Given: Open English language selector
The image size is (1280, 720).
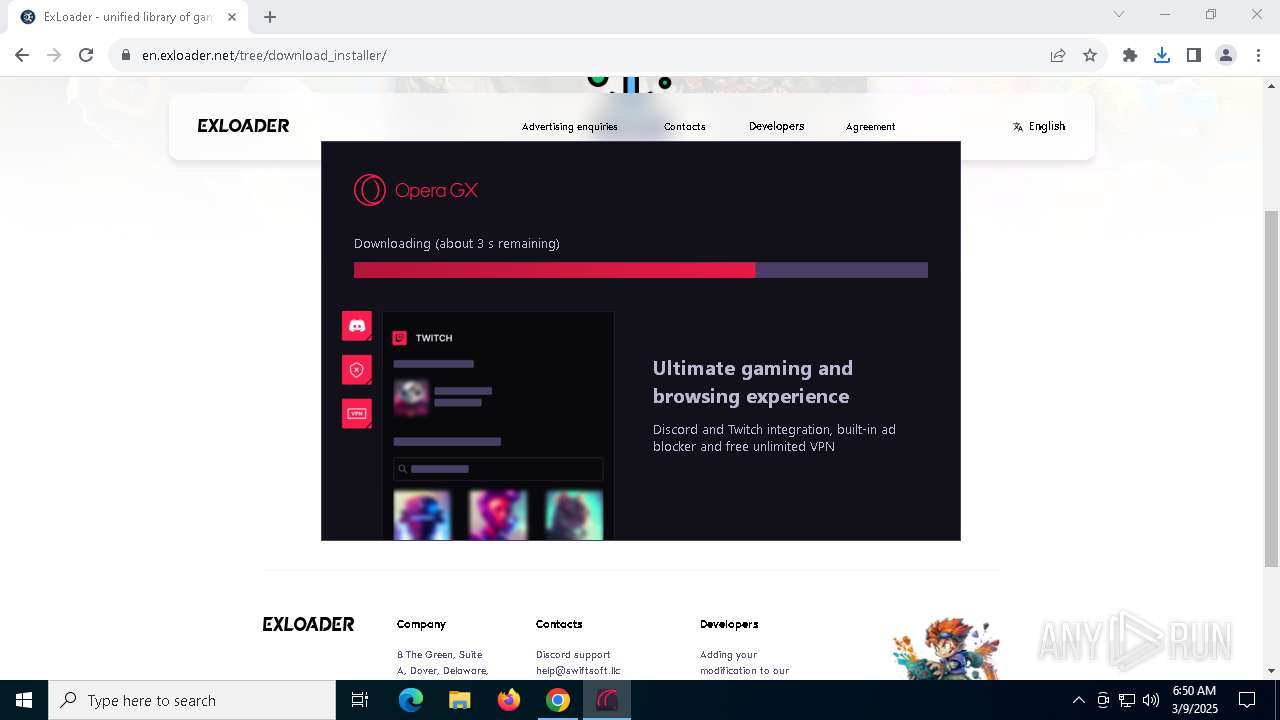Looking at the screenshot, I should (x=1039, y=126).
